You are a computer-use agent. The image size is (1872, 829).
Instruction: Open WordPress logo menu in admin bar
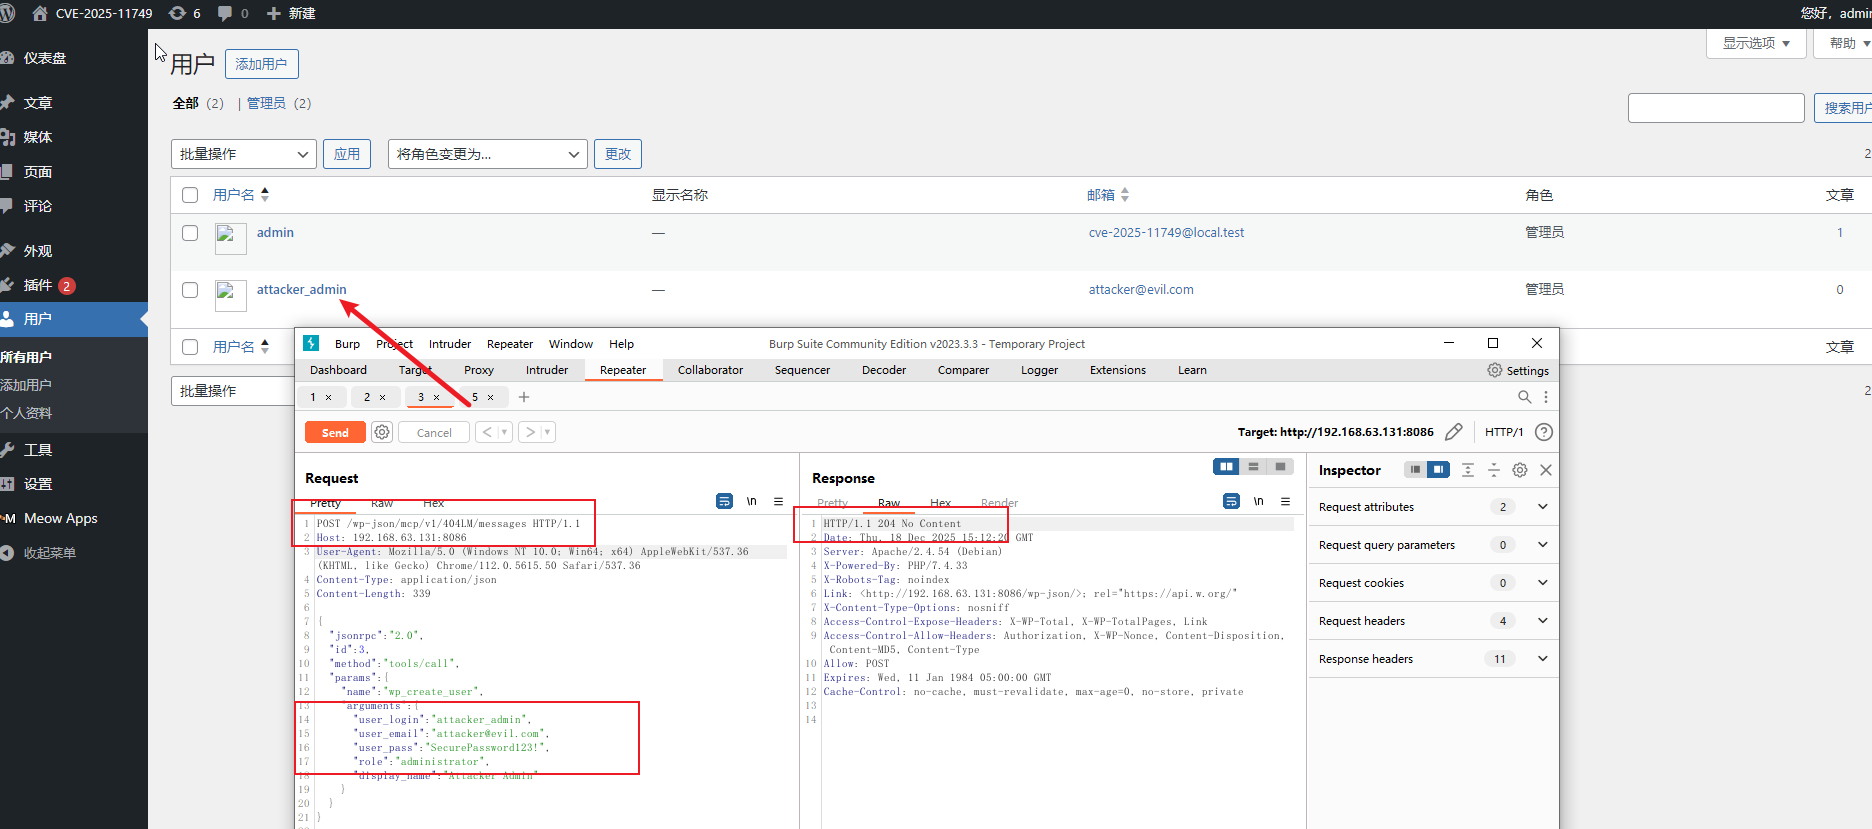point(7,13)
